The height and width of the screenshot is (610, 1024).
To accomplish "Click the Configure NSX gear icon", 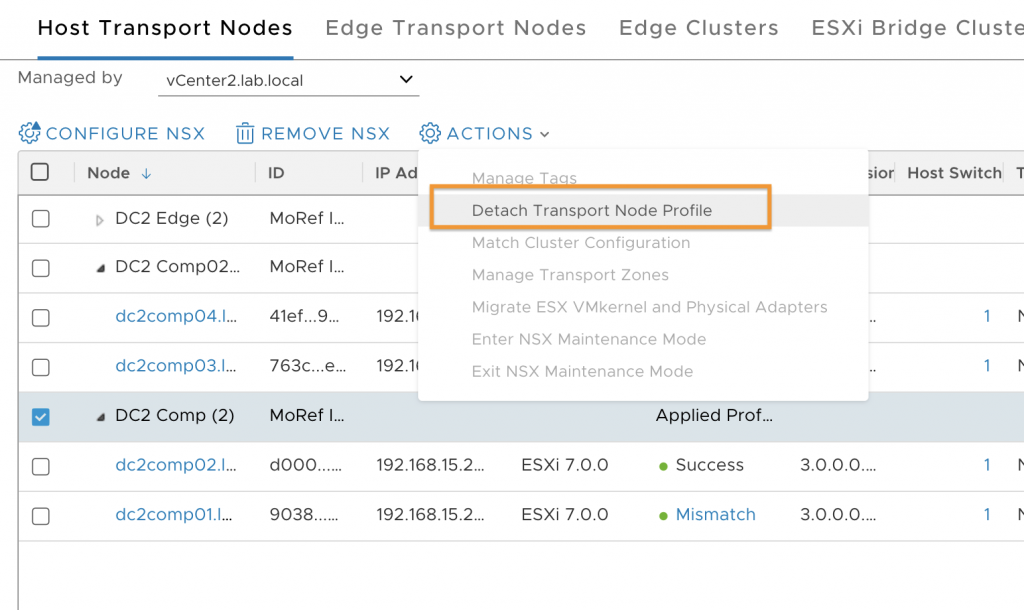I will [29, 133].
